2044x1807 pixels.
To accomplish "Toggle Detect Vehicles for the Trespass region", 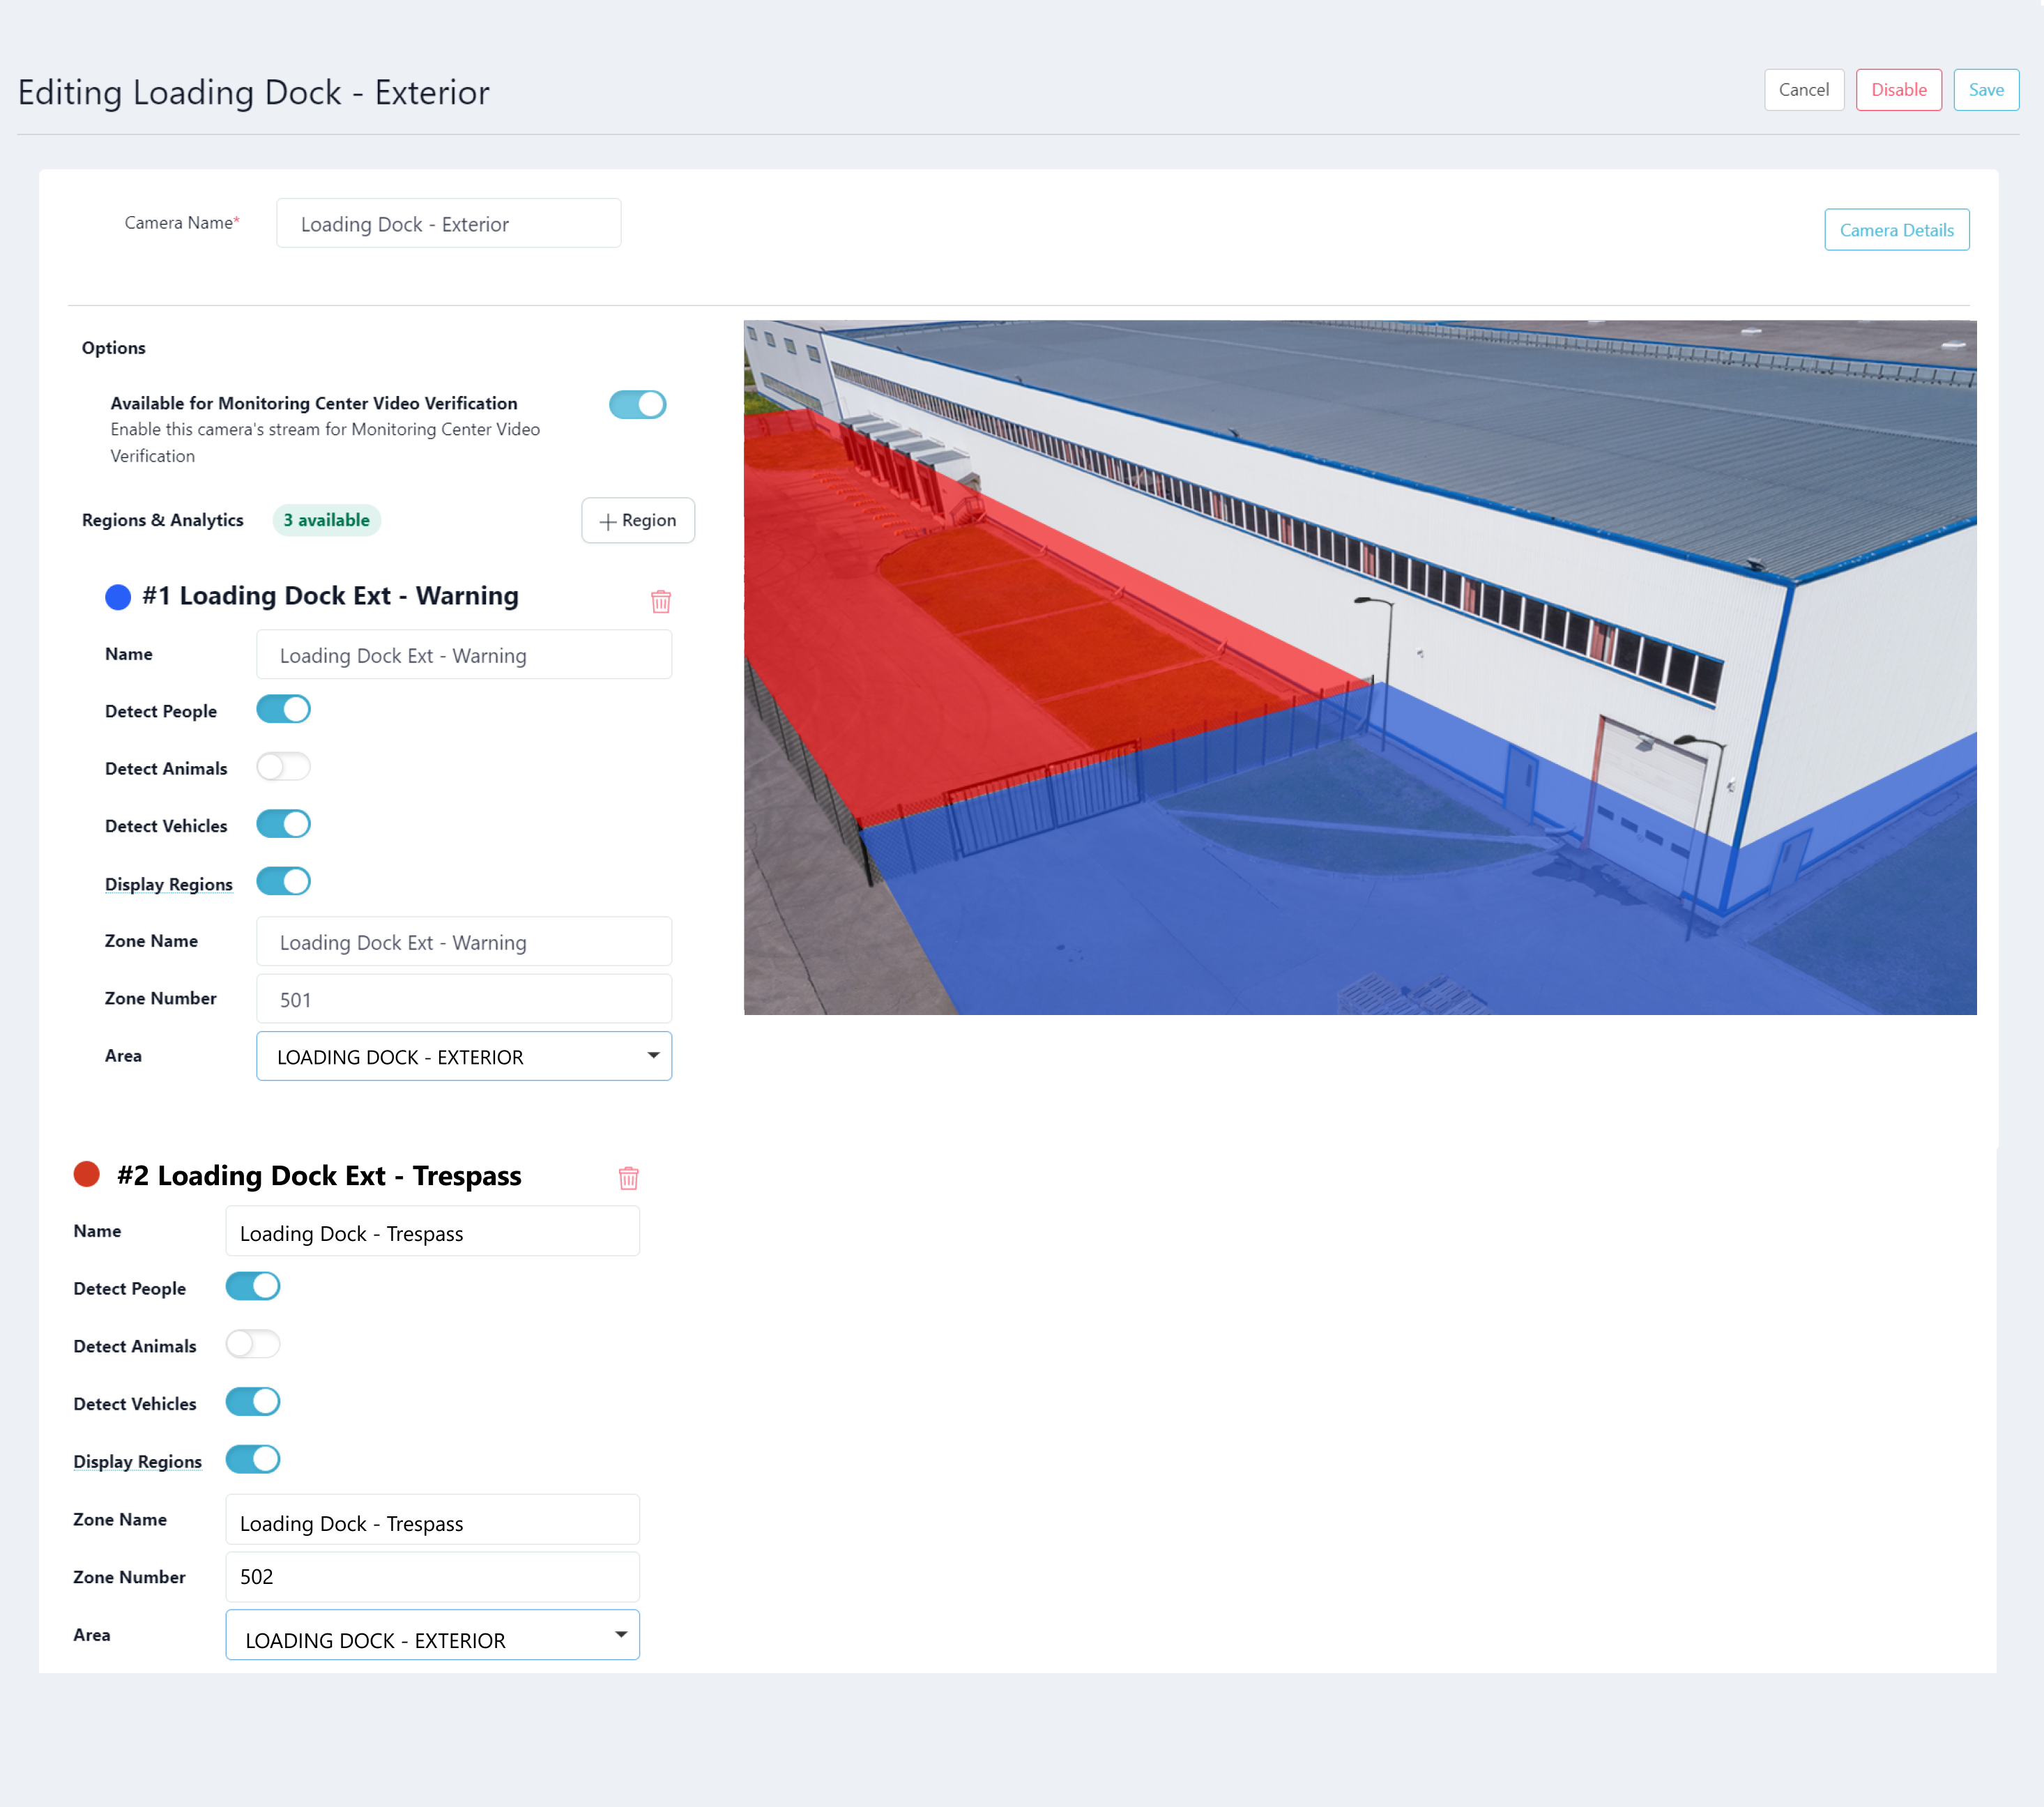I will point(253,1402).
